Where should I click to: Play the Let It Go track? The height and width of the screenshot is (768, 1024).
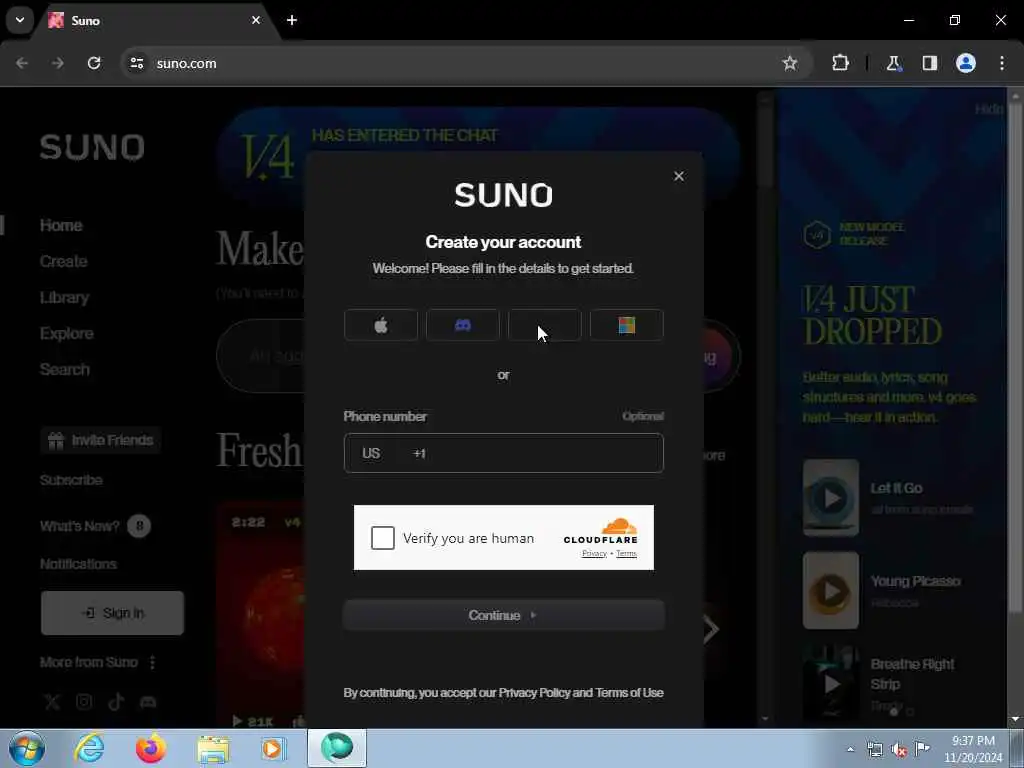[x=831, y=498]
